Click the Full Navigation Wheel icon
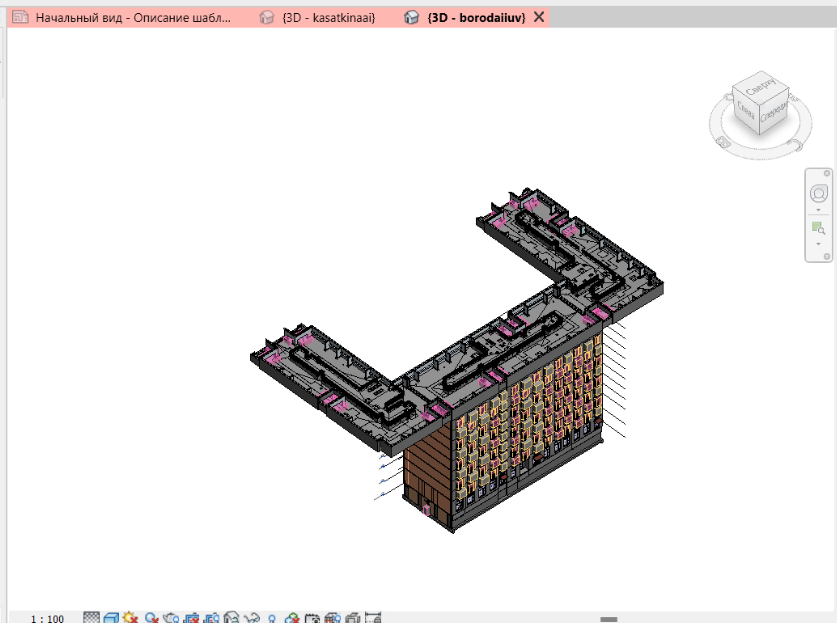The height and width of the screenshot is (623, 837). click(x=819, y=193)
